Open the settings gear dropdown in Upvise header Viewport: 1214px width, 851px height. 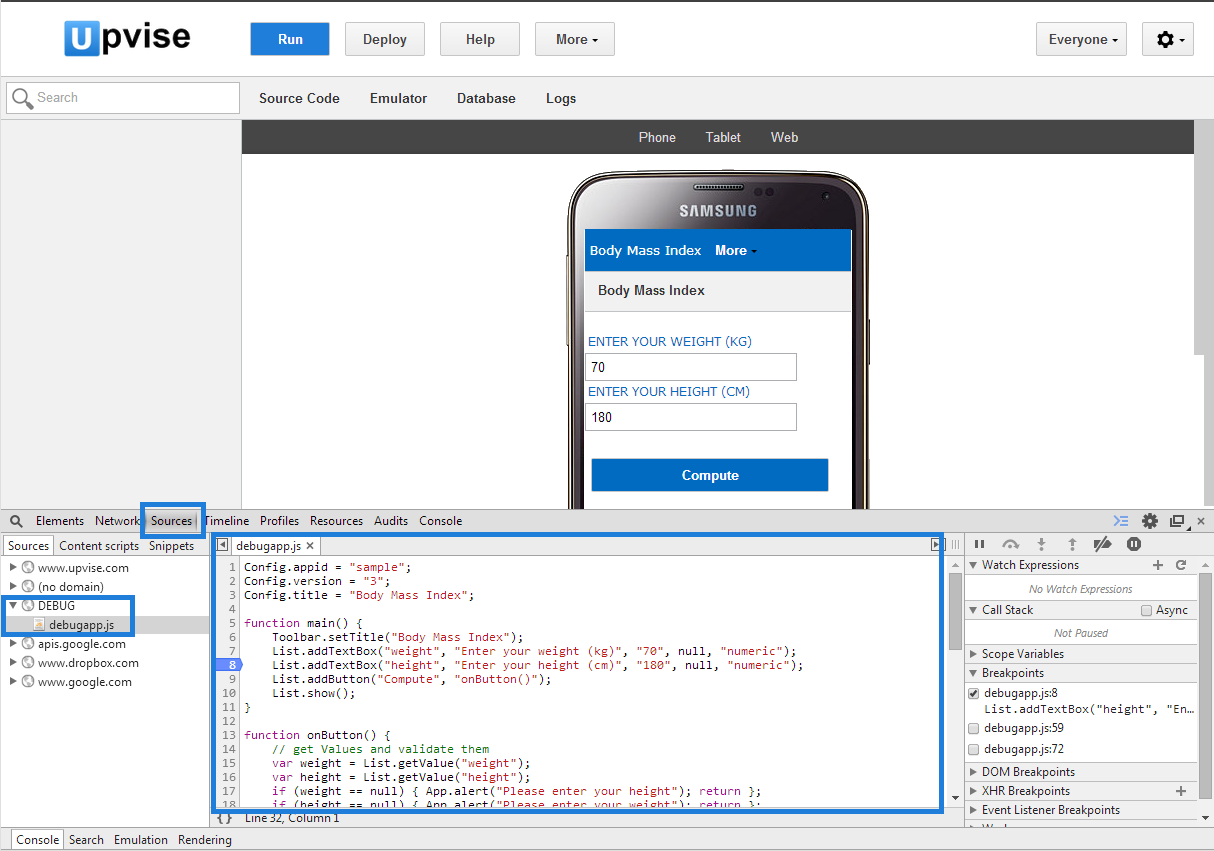tap(1168, 40)
